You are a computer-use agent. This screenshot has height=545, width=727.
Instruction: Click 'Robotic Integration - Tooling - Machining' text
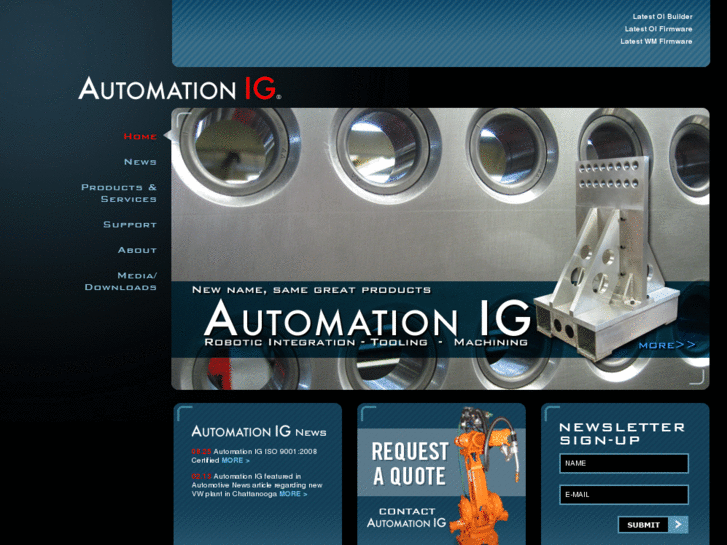[x=366, y=342]
